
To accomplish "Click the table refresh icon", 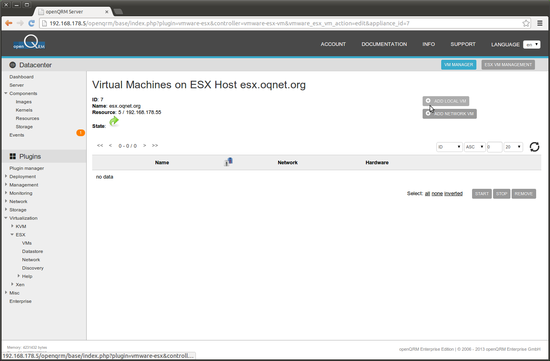I will click(534, 147).
